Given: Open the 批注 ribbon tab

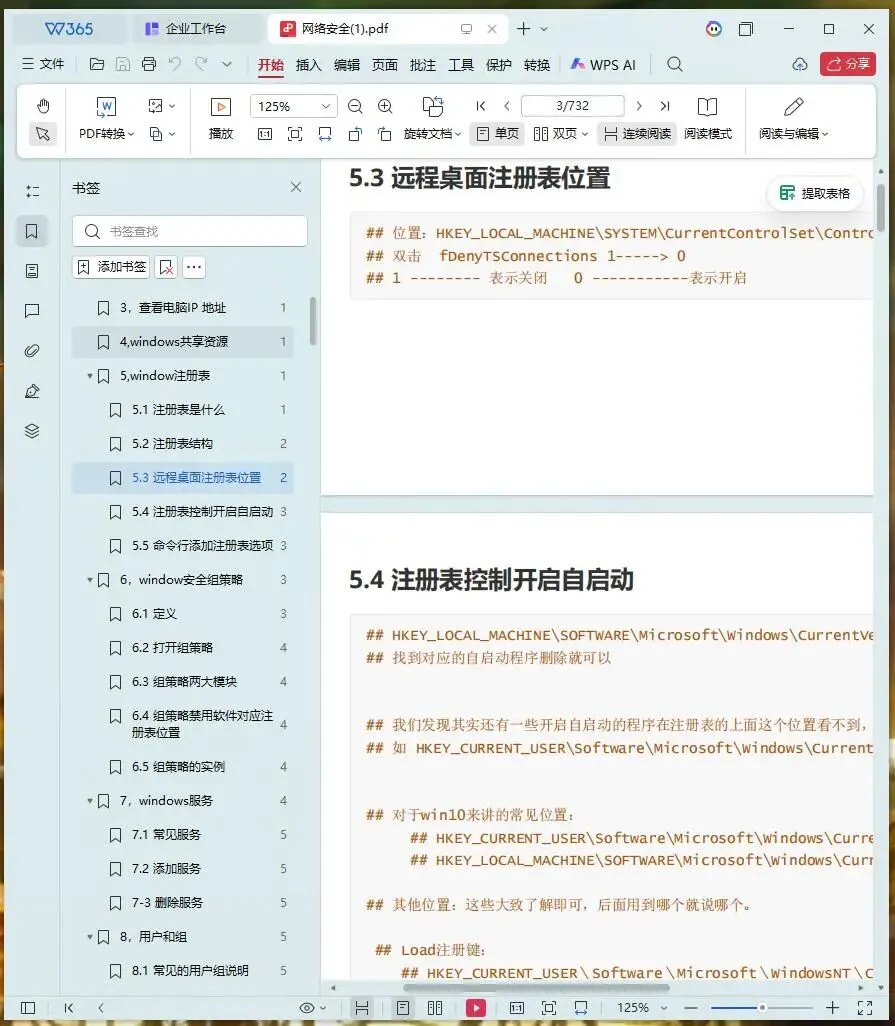Looking at the screenshot, I should 423,65.
